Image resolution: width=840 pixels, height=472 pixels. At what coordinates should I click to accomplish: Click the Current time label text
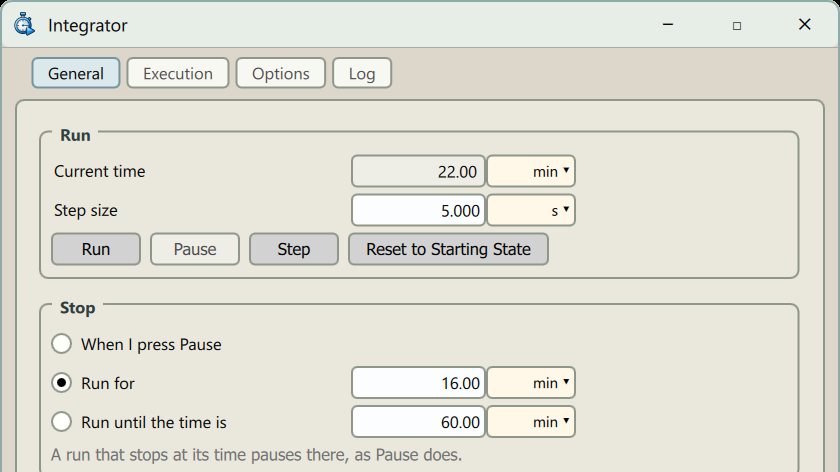point(100,171)
